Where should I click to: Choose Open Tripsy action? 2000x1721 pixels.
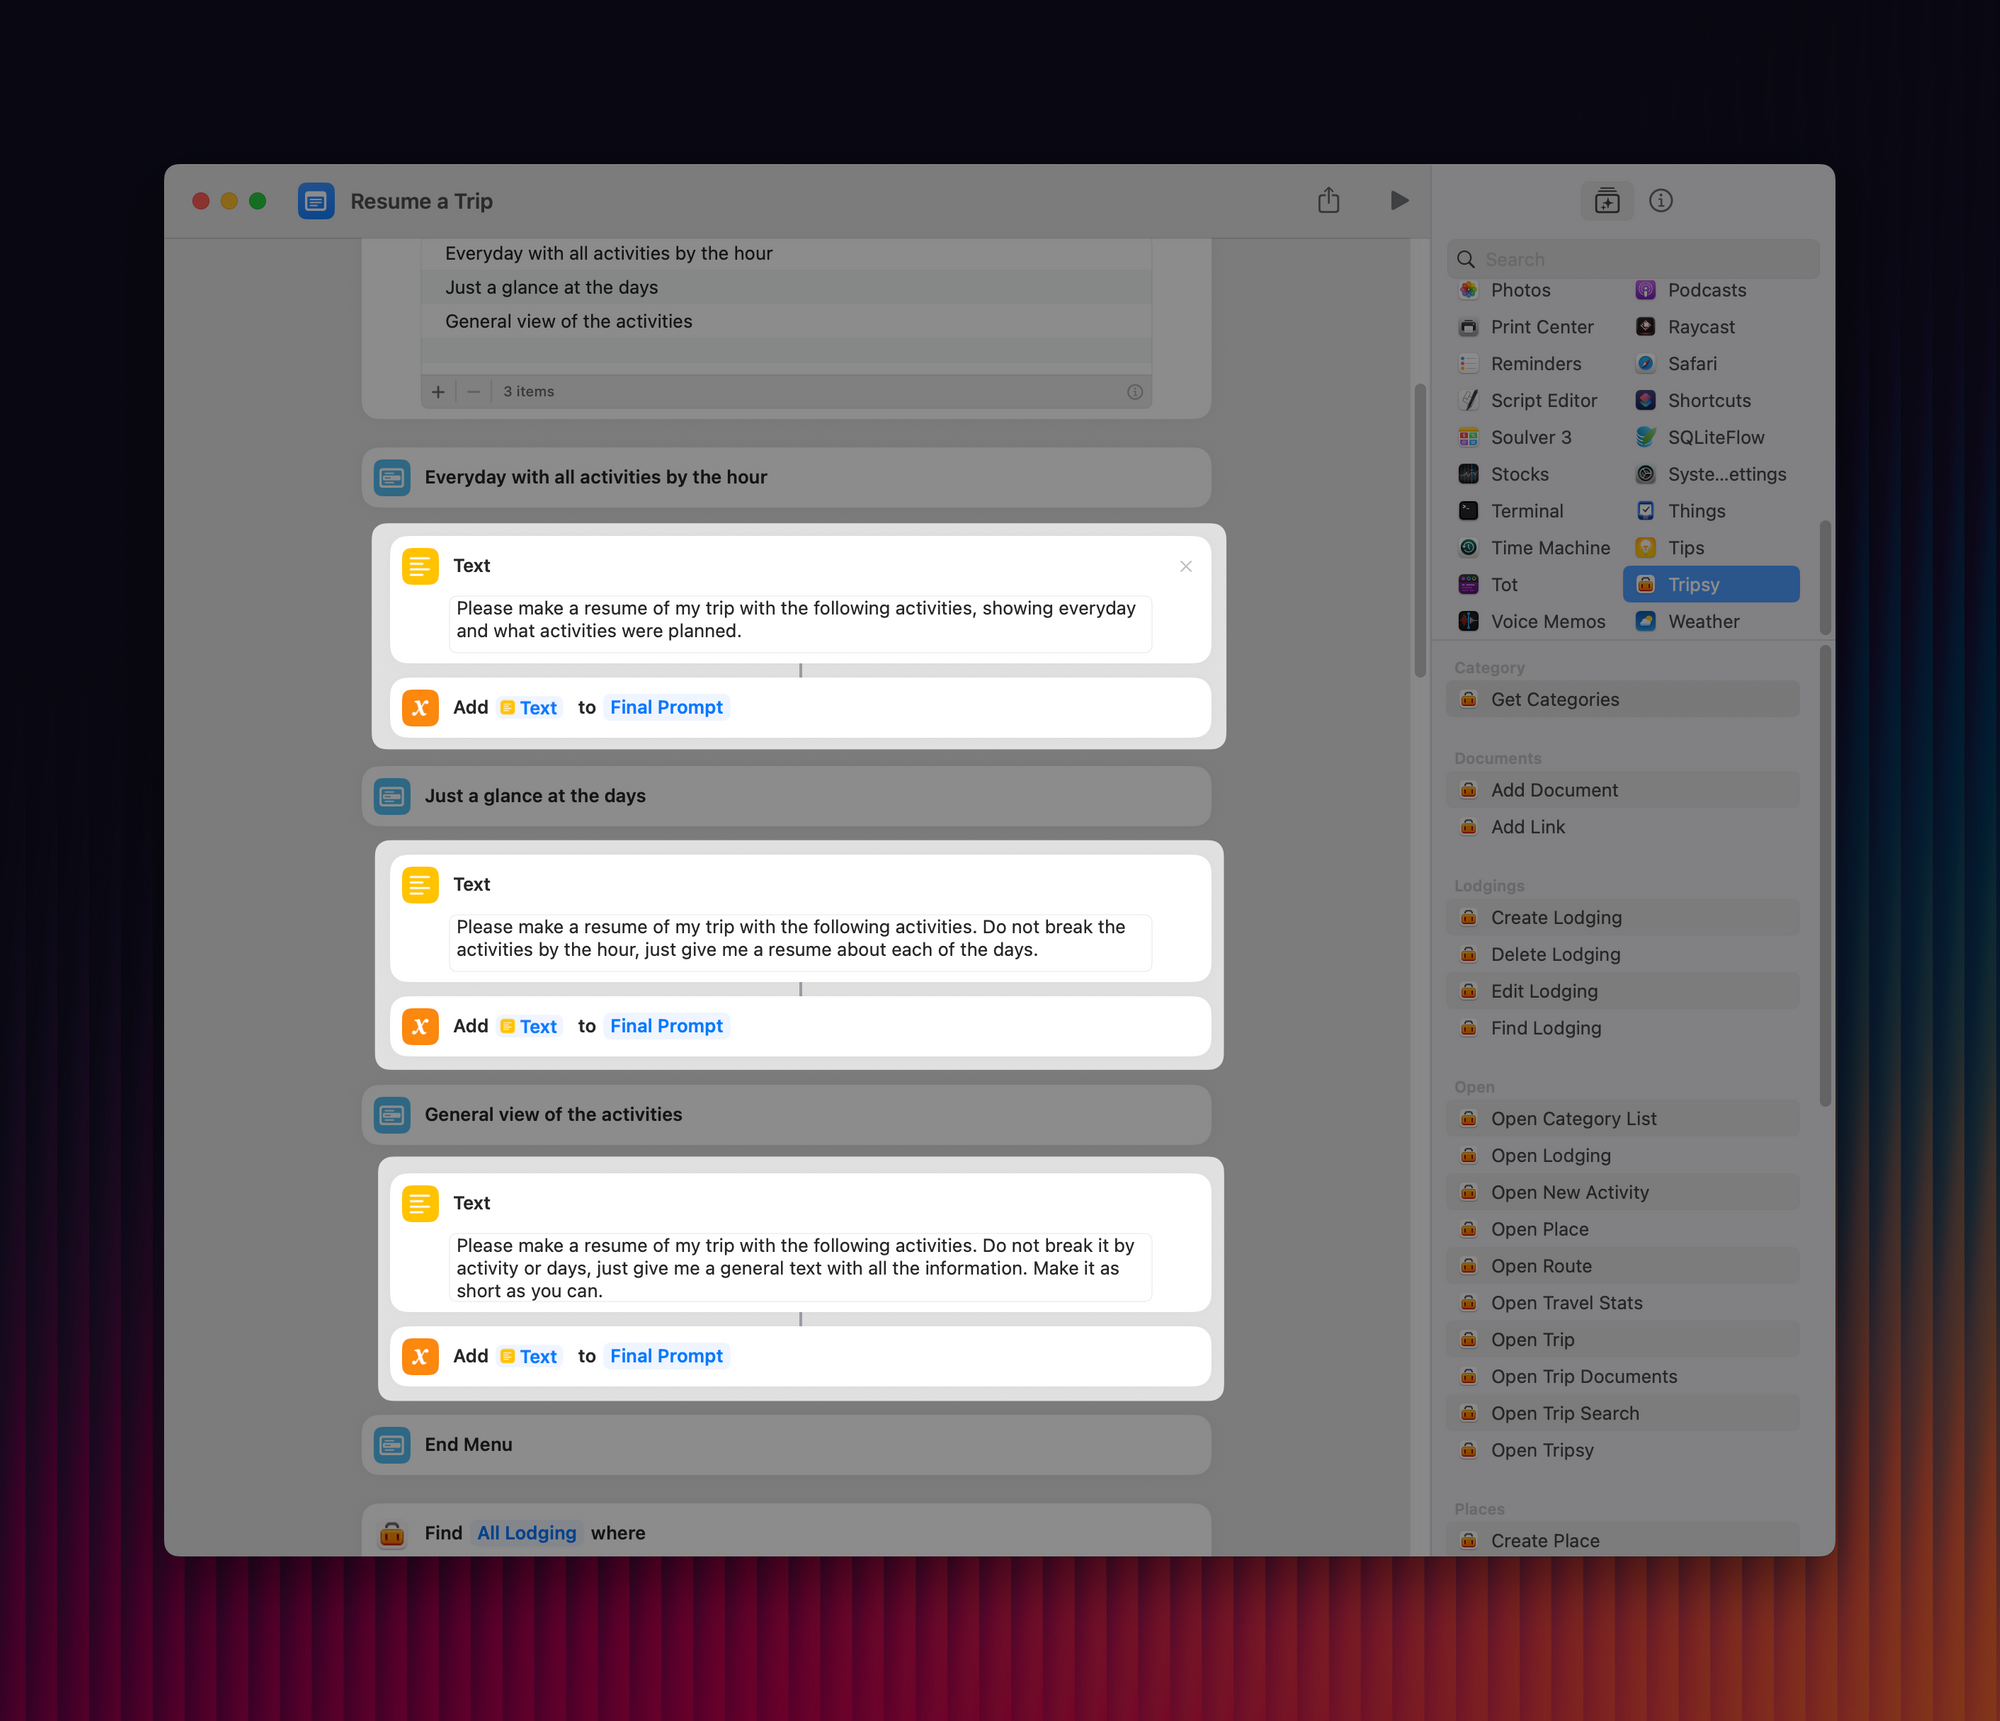click(x=1622, y=1451)
